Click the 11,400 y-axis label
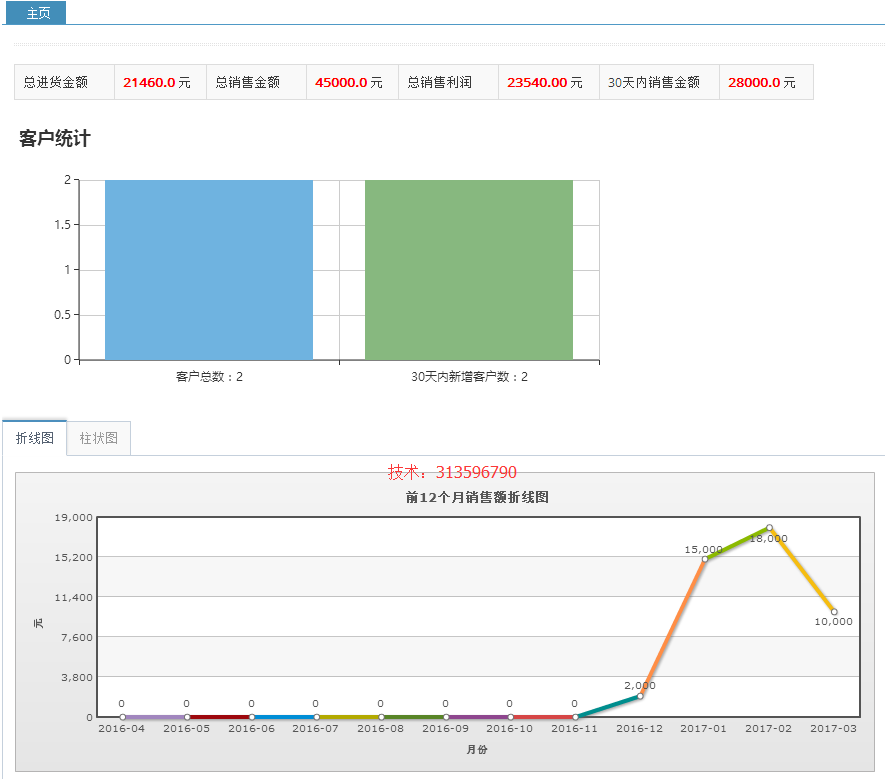 pyautogui.click(x=73, y=598)
